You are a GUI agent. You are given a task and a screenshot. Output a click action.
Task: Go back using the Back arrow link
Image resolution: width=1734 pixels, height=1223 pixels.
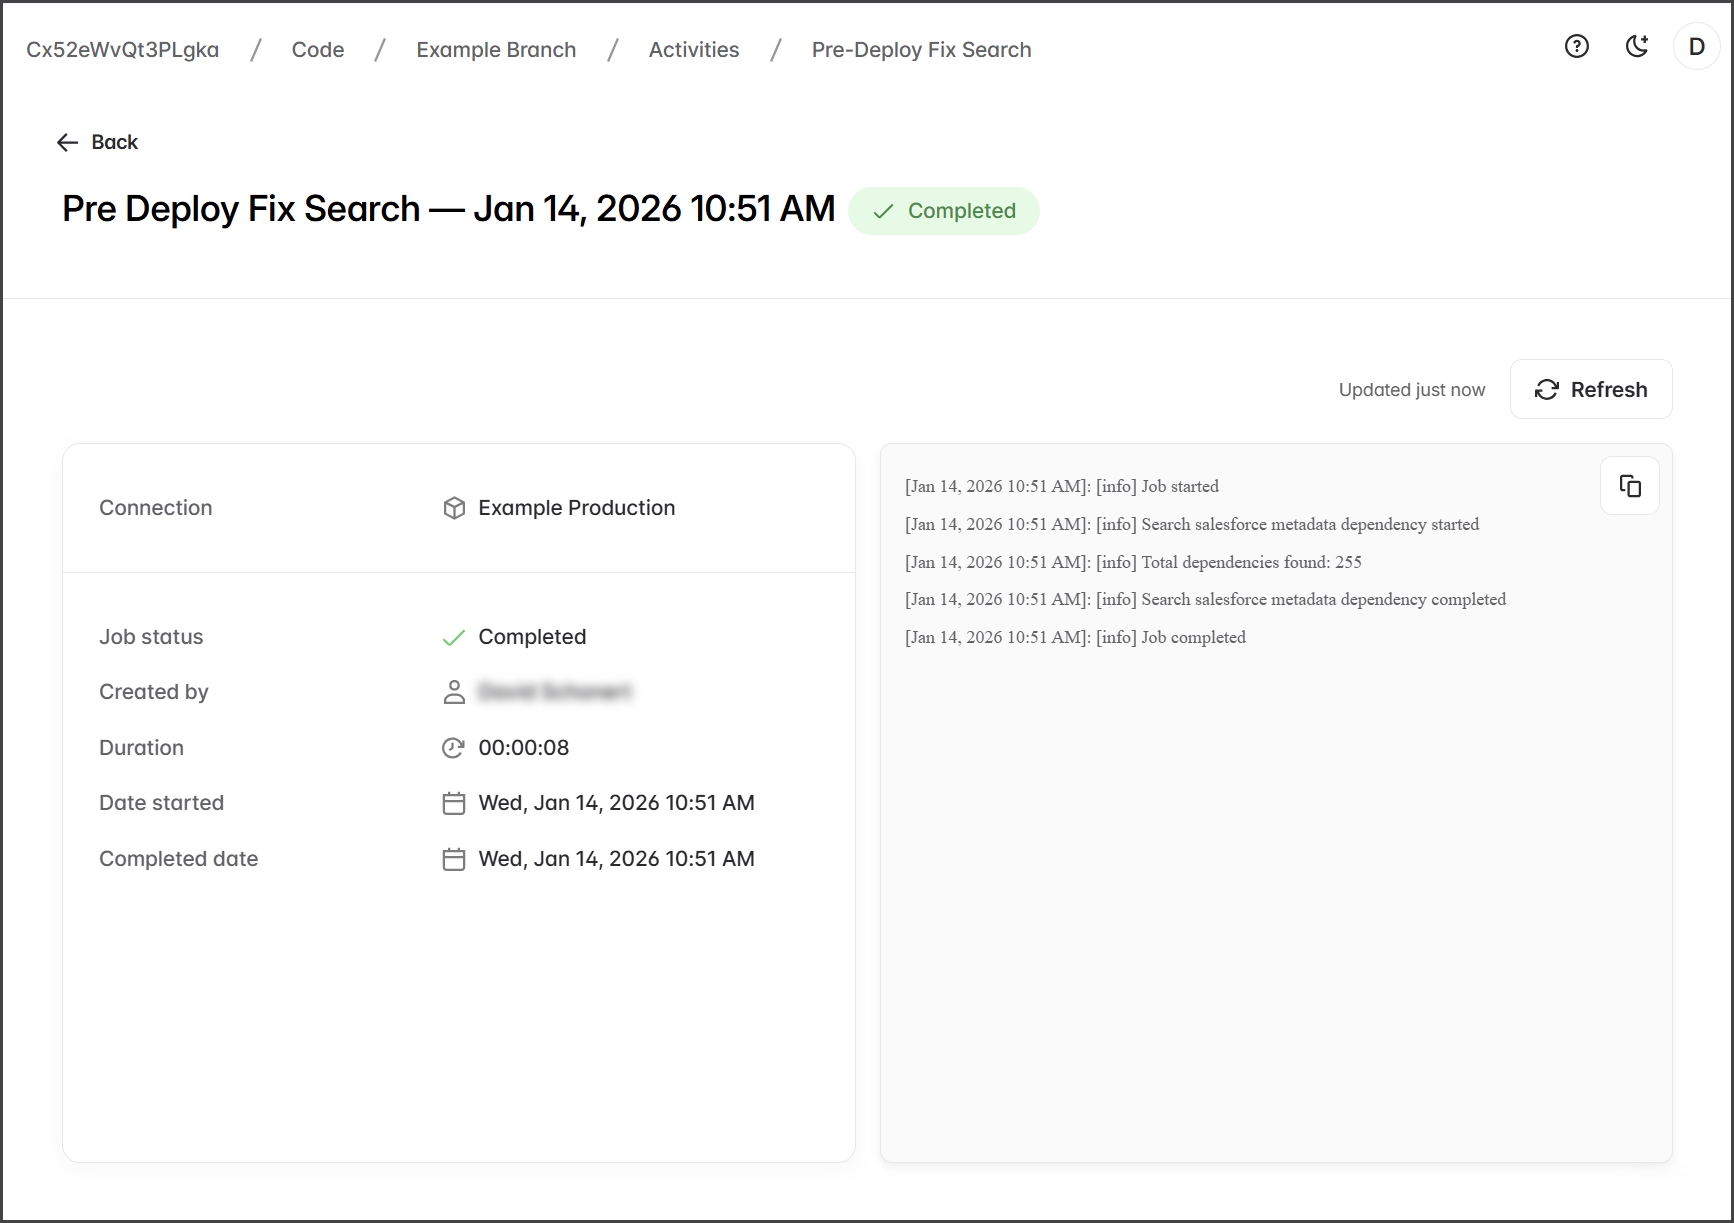(x=97, y=142)
